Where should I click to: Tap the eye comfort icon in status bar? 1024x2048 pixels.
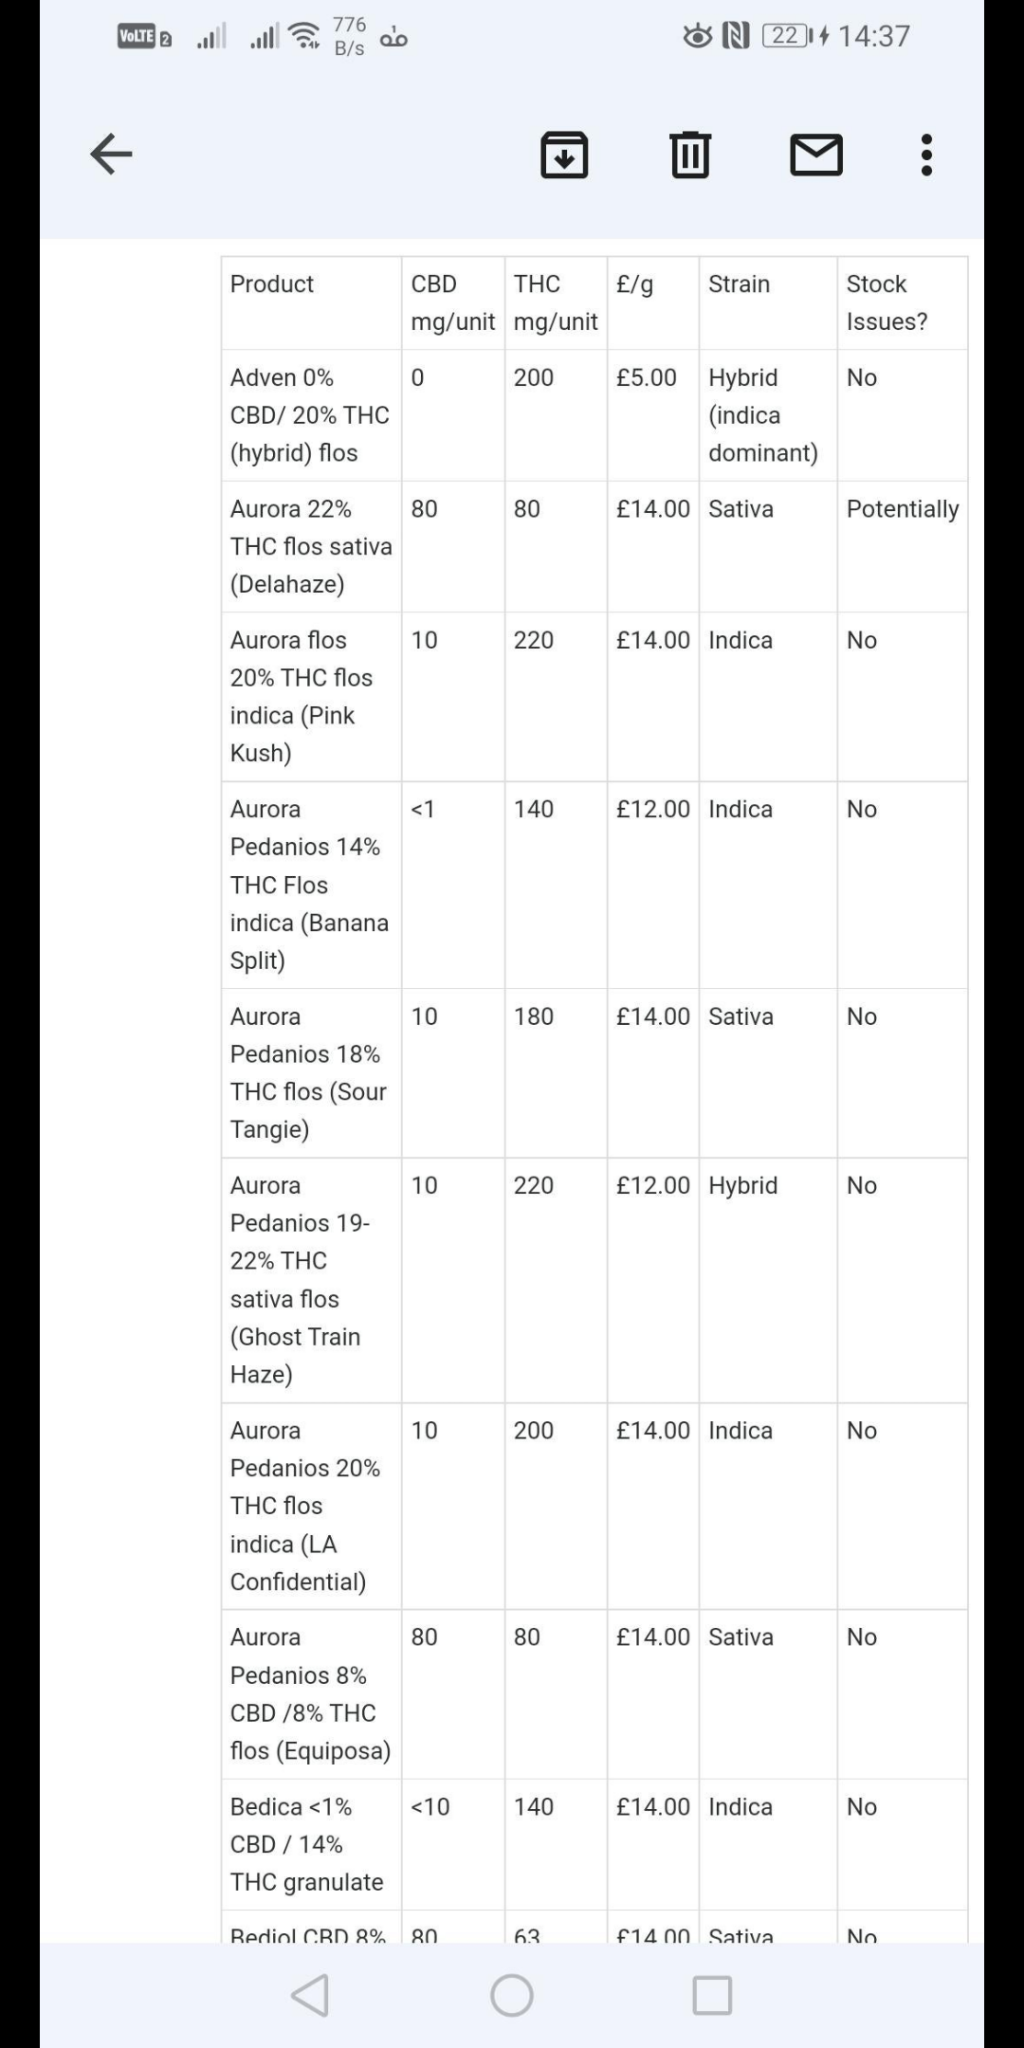click(x=697, y=37)
